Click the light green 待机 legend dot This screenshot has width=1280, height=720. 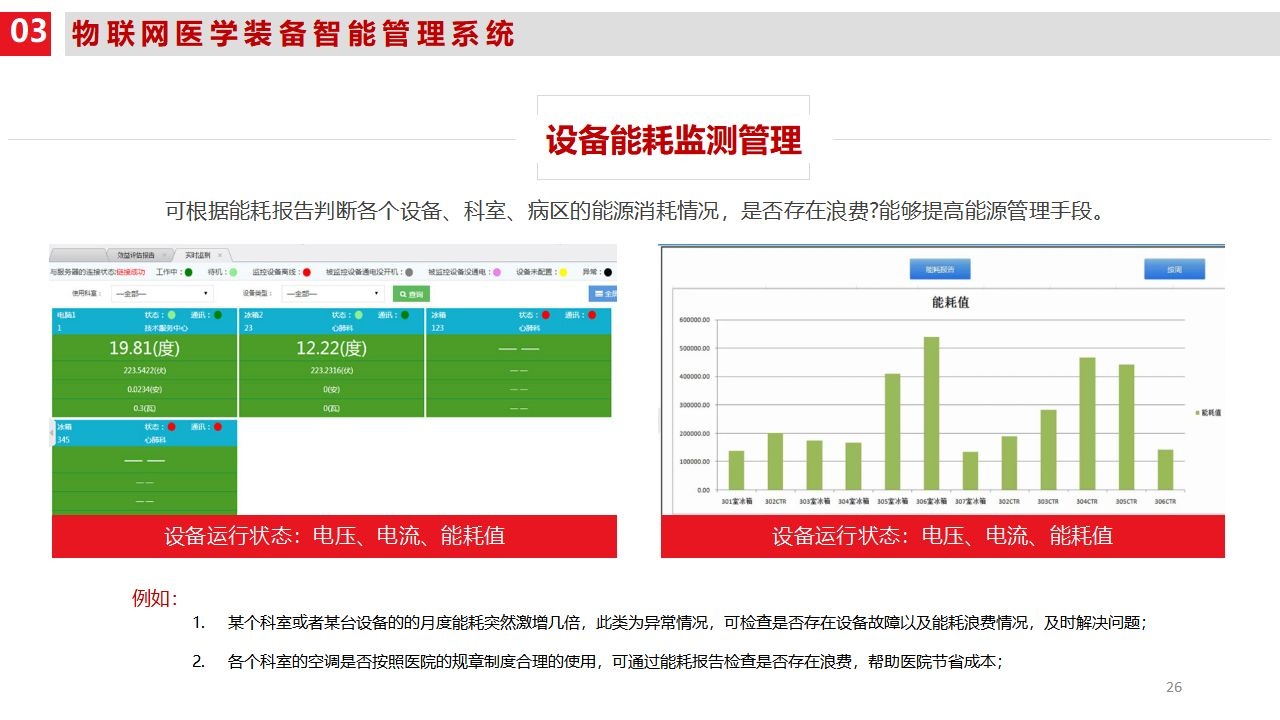point(233,272)
